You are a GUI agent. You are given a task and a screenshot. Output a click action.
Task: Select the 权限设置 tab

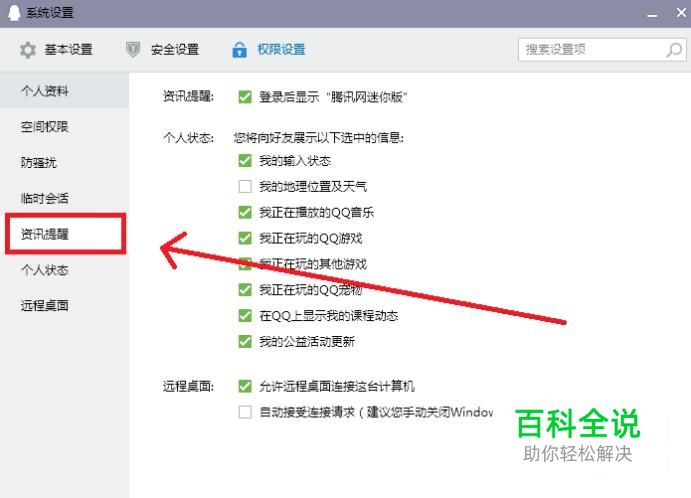point(269,49)
